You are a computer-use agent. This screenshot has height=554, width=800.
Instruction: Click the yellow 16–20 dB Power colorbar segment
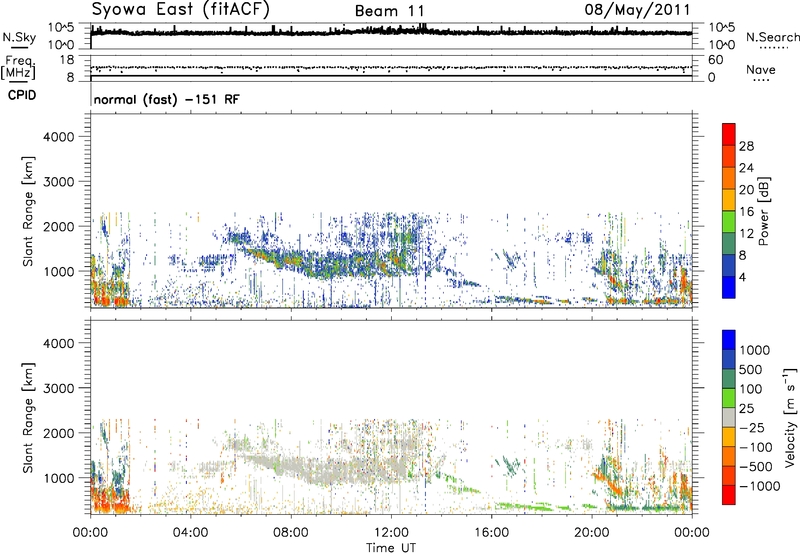coord(729,199)
